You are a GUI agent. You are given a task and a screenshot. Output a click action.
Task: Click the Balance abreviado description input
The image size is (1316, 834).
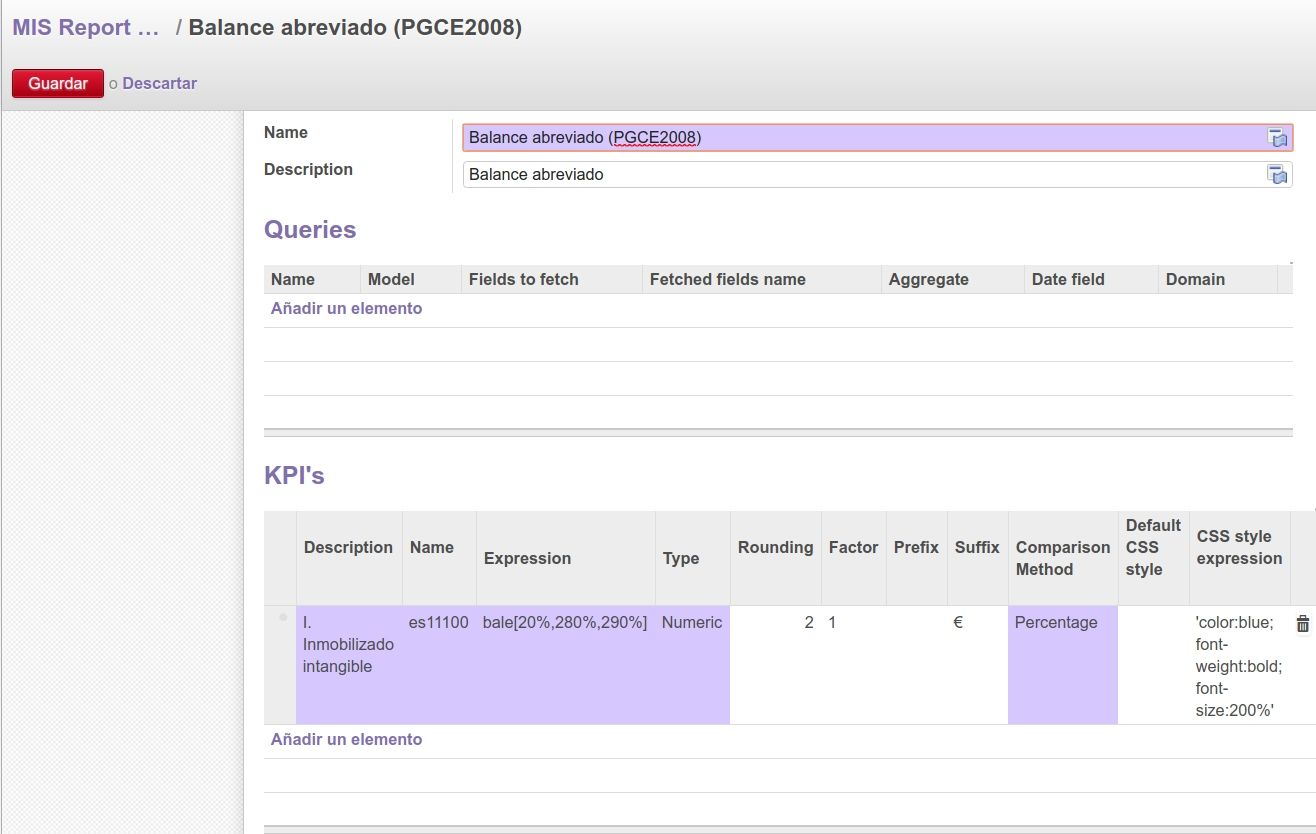pos(860,175)
